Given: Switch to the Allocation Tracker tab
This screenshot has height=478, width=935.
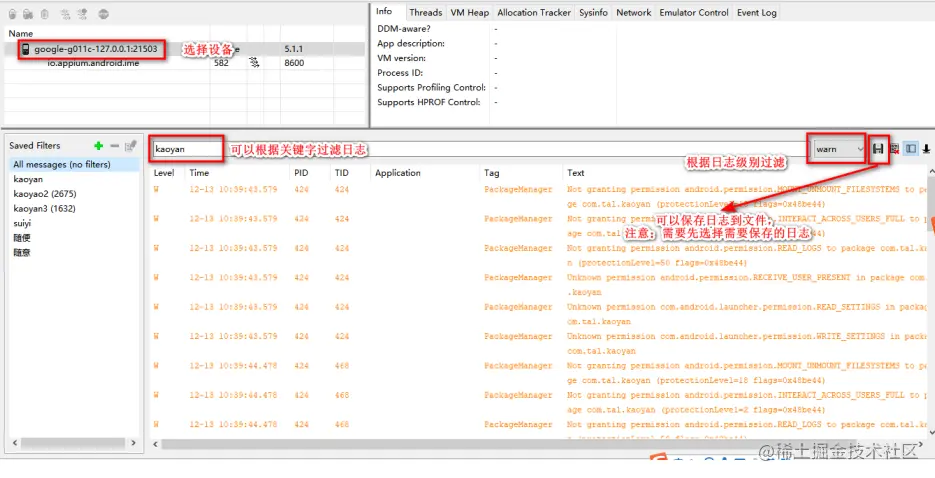Looking at the screenshot, I should [534, 13].
